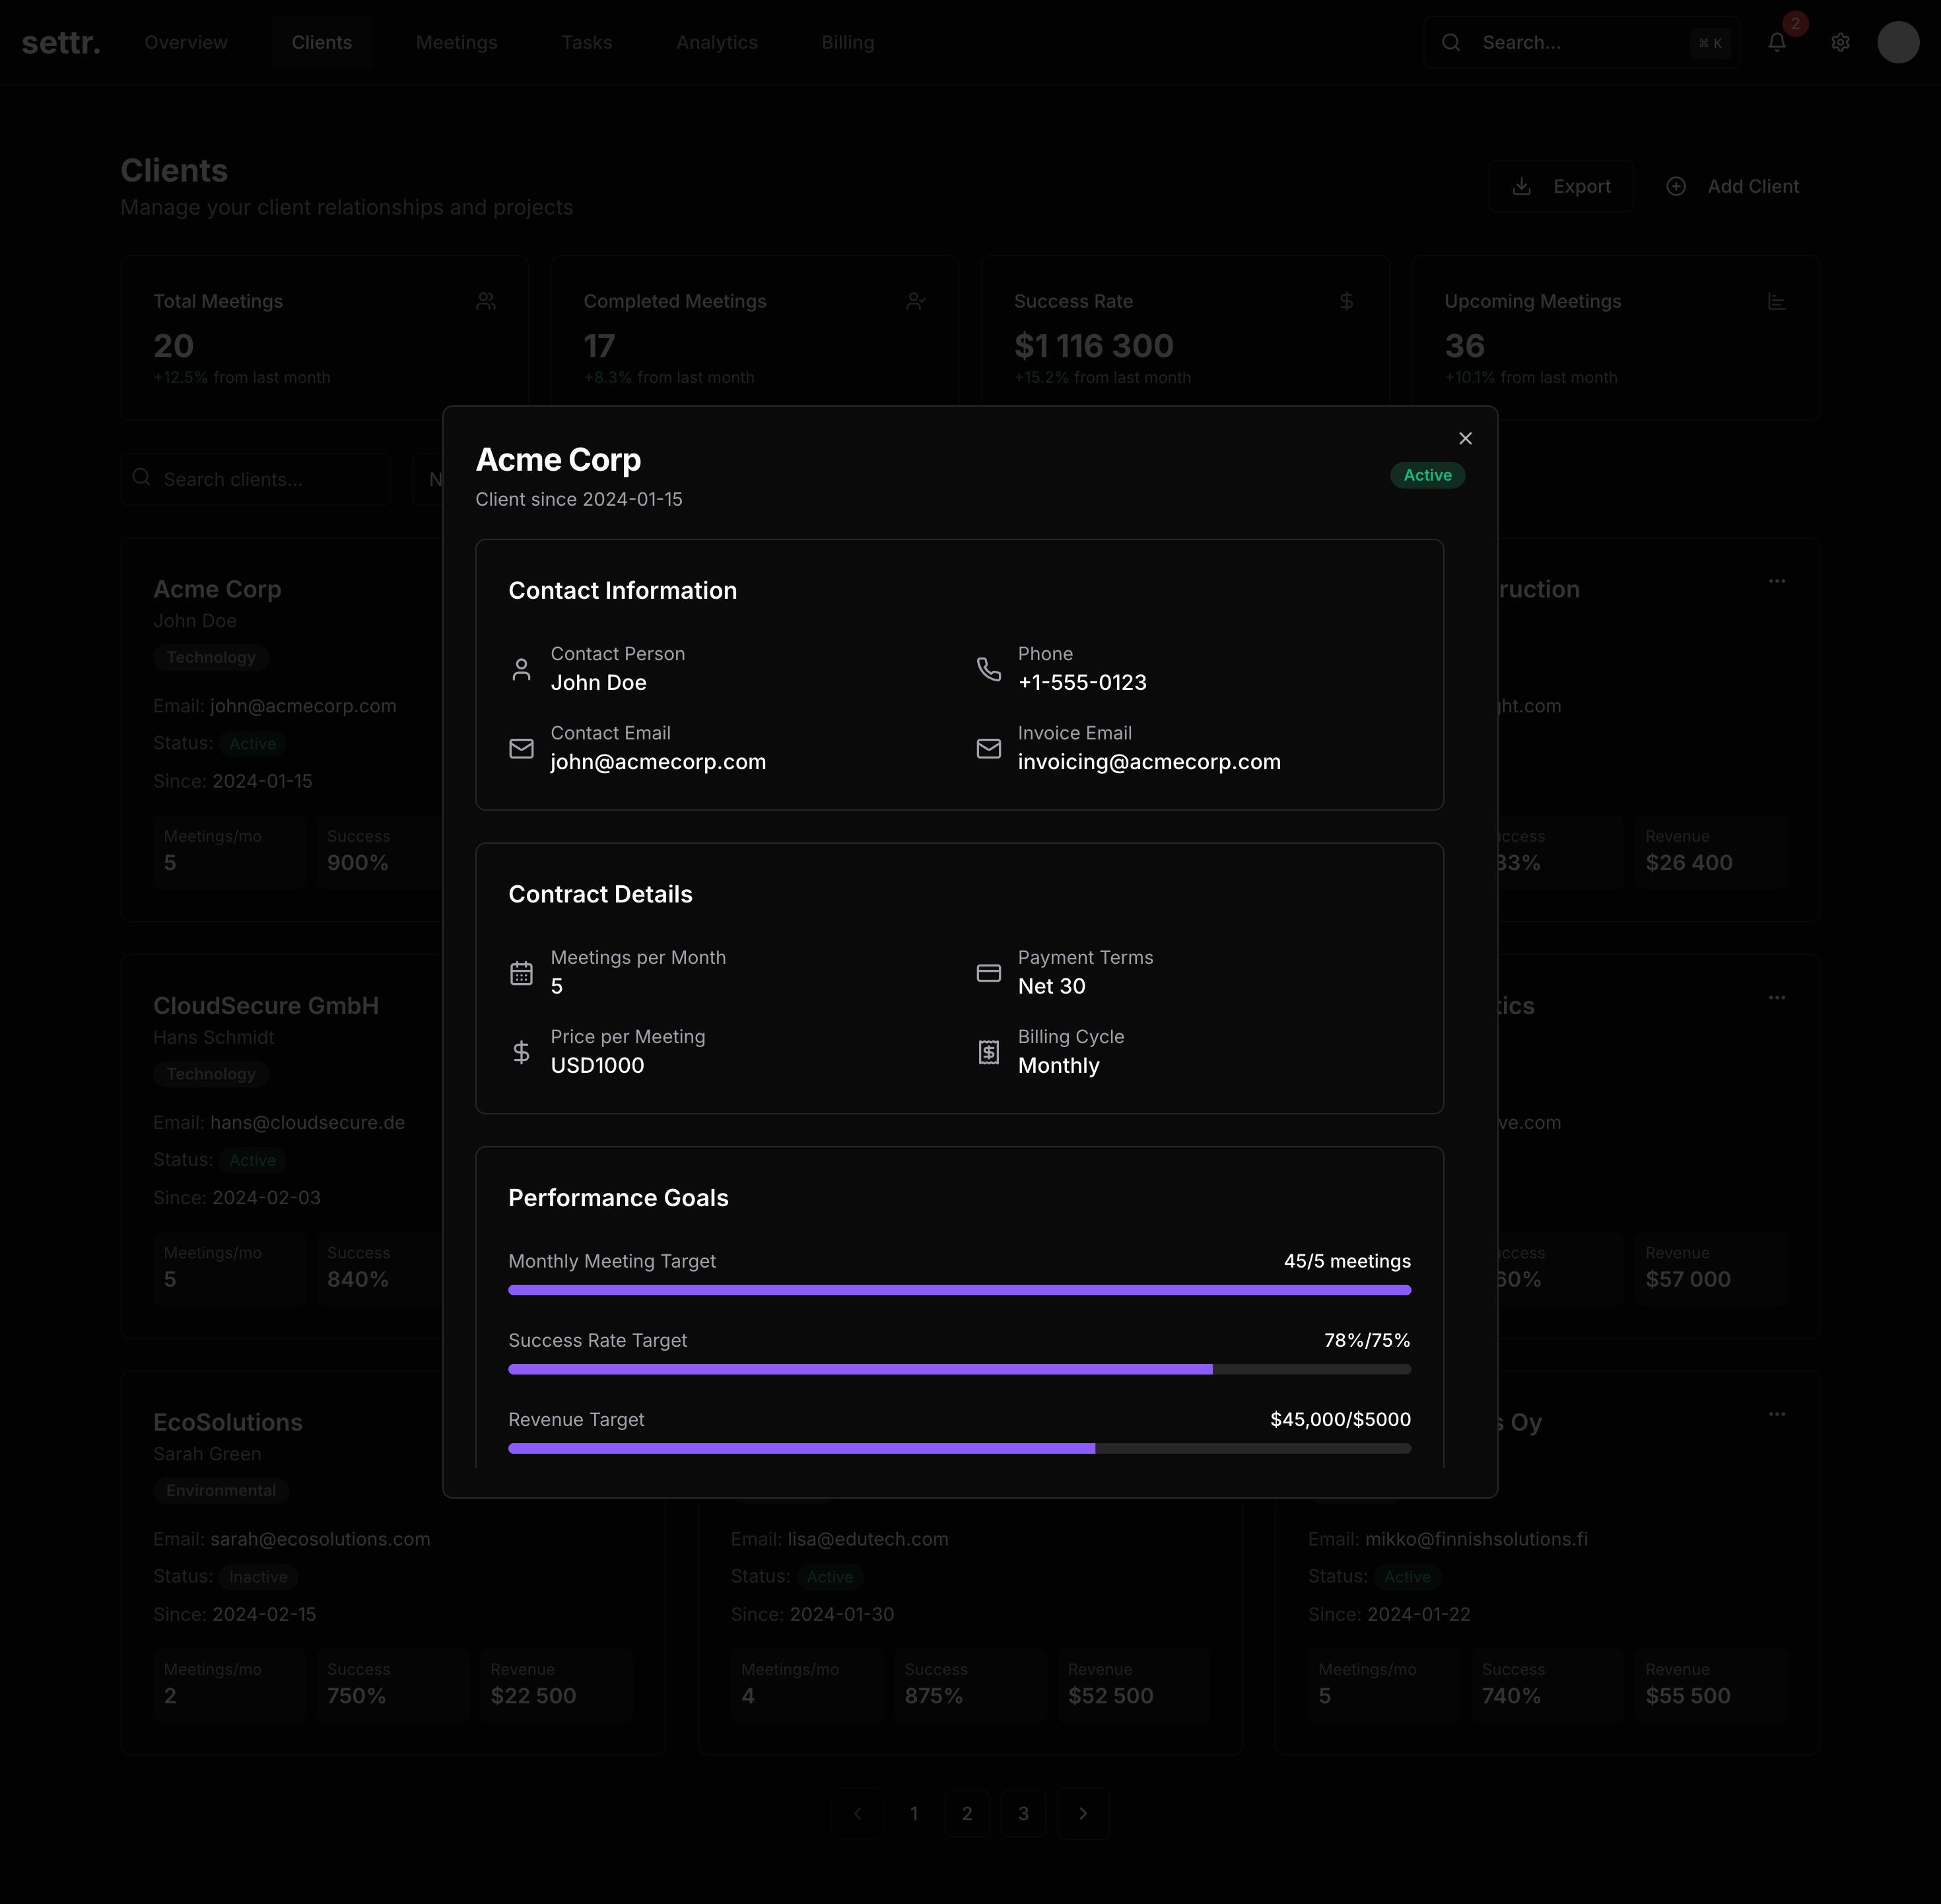The width and height of the screenshot is (1941, 1904).
Task: Click the $57 000 revenue value
Action: click(x=1688, y=1279)
